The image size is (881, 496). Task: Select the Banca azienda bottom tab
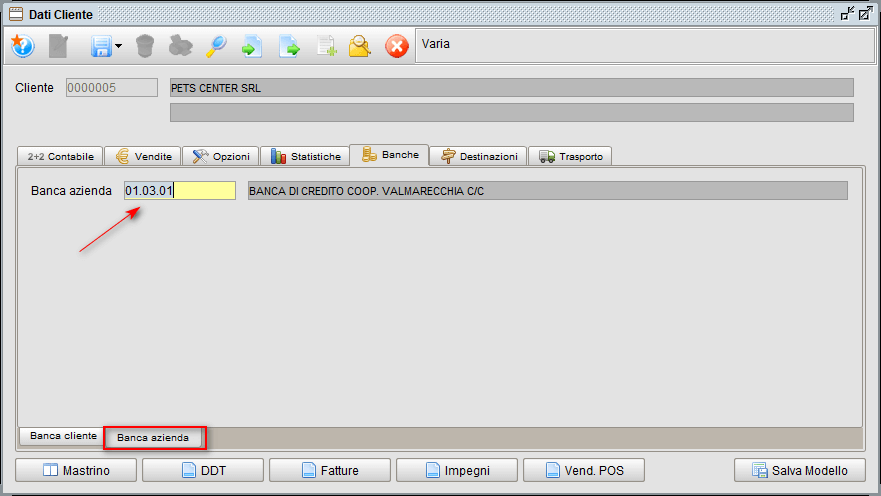[x=153, y=438]
